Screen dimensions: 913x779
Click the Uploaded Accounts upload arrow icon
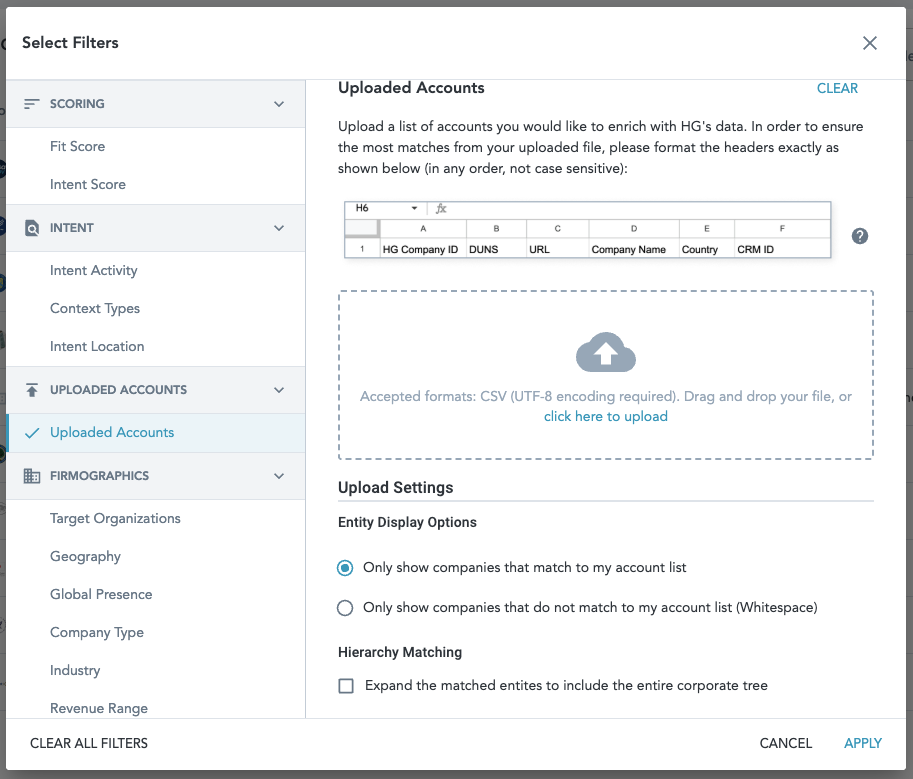coord(32,390)
